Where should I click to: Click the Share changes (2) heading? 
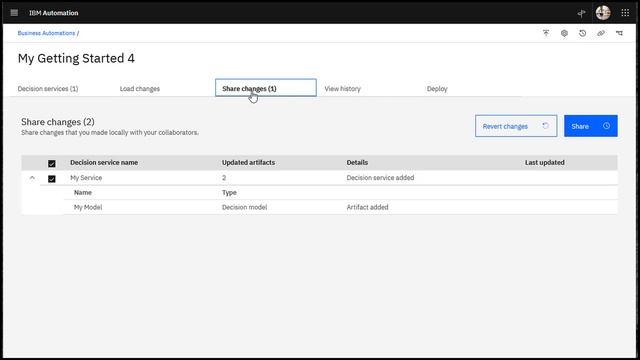pyautogui.click(x=58, y=122)
